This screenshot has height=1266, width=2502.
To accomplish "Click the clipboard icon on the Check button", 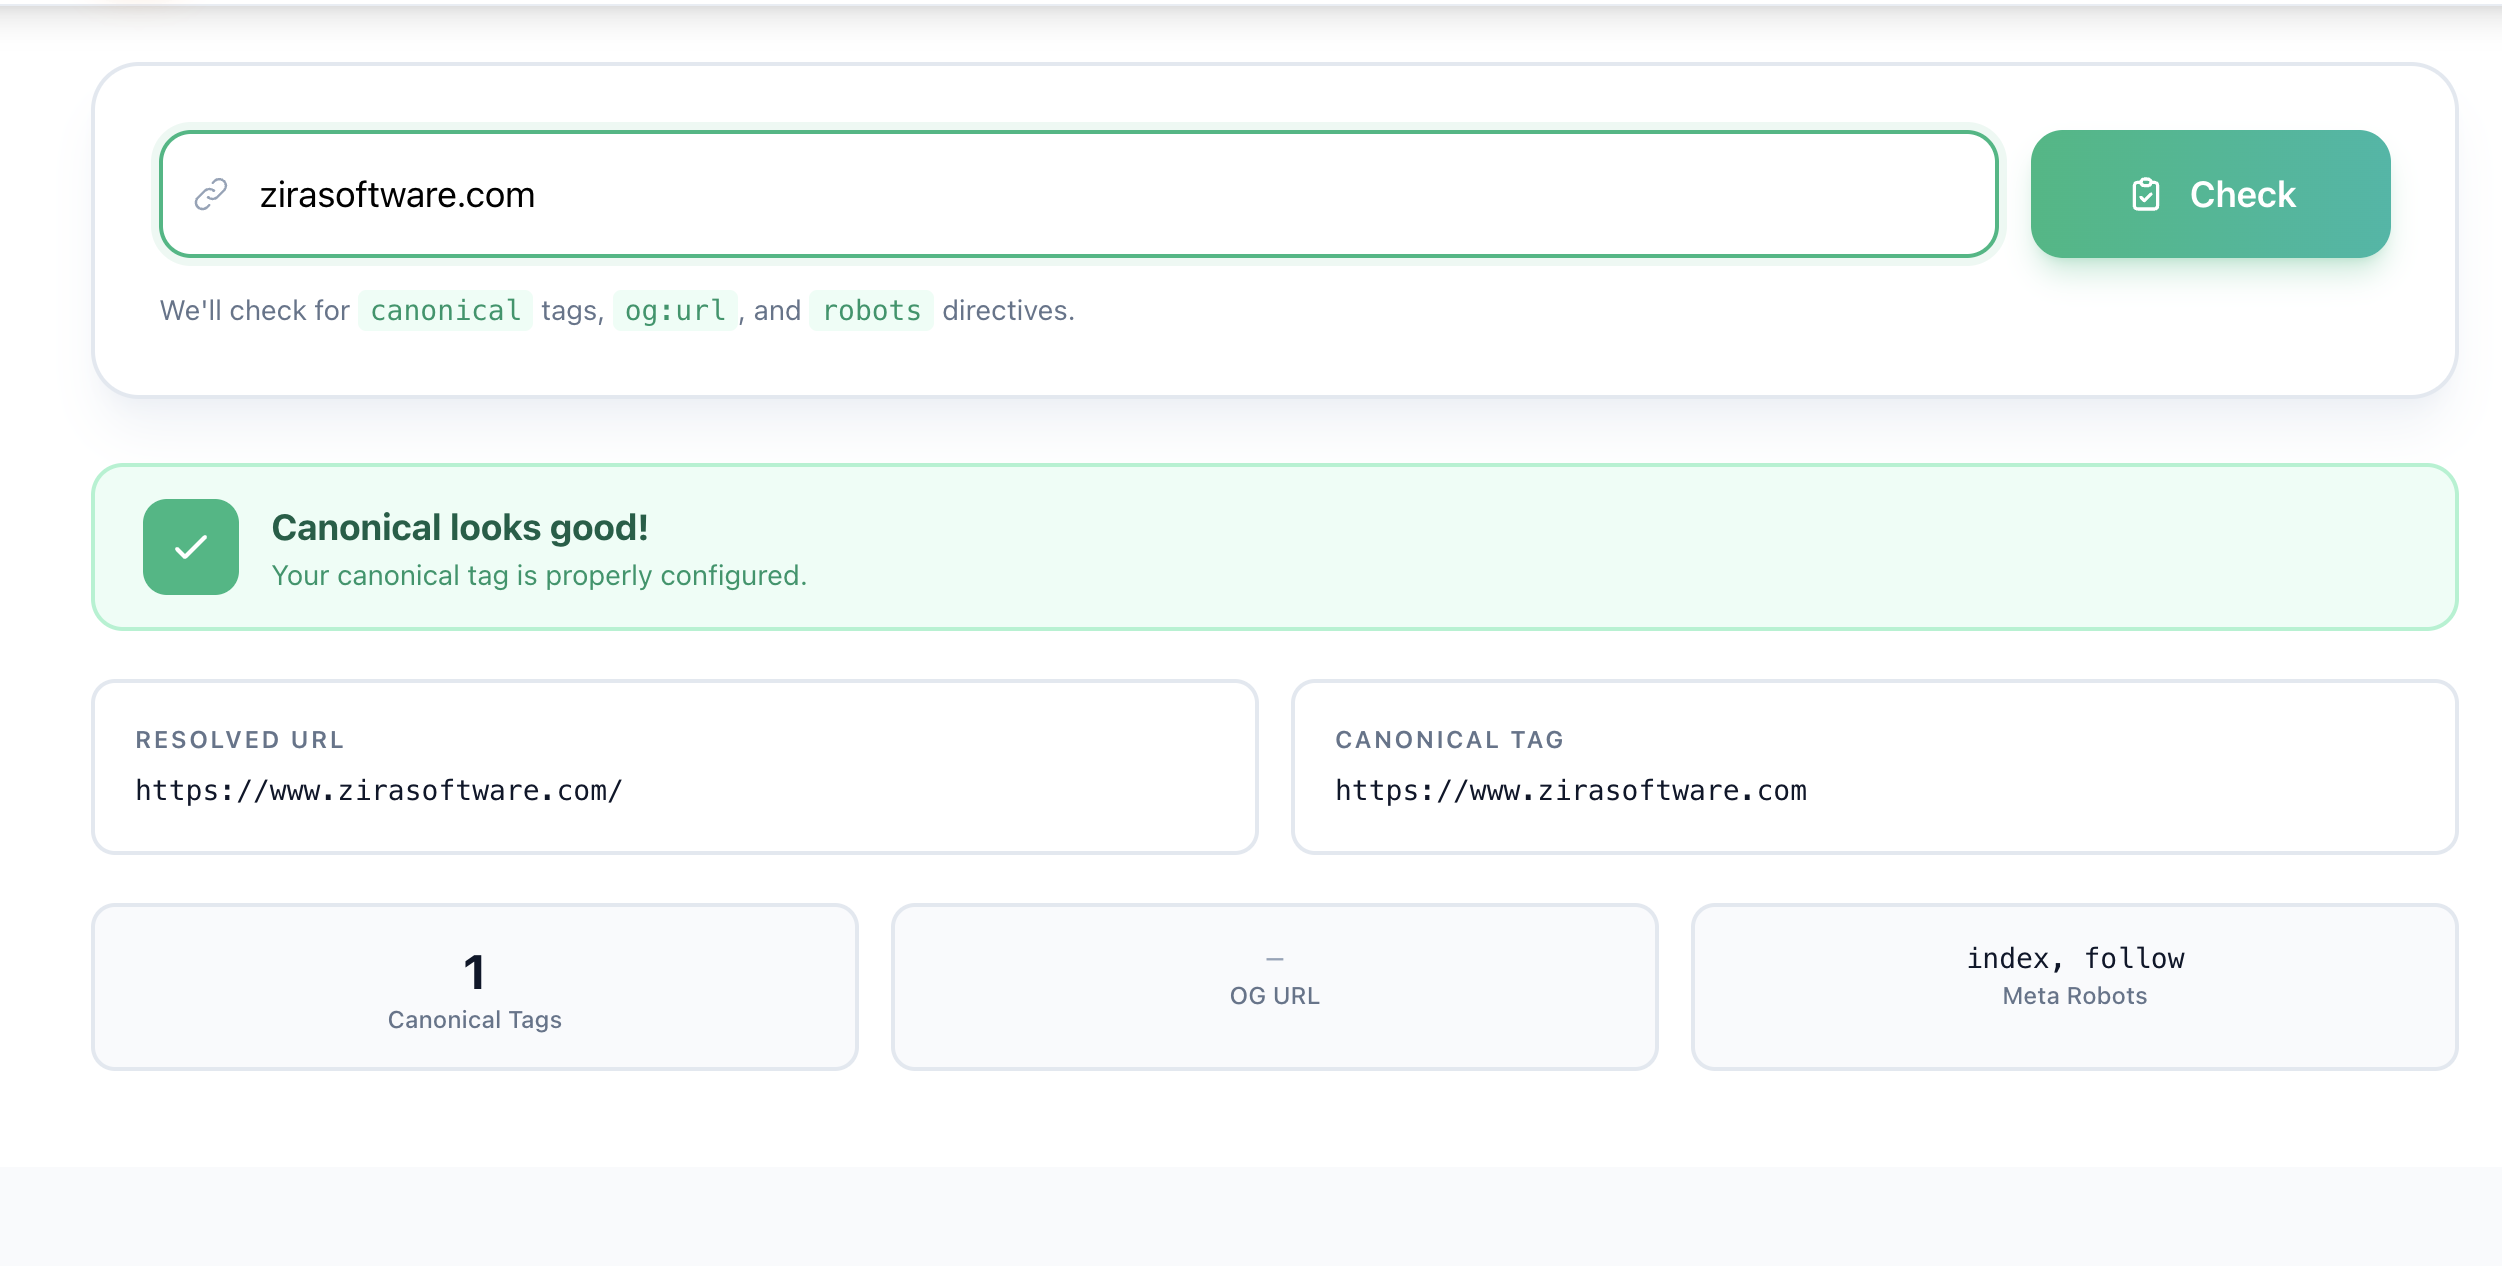I will (x=2145, y=194).
